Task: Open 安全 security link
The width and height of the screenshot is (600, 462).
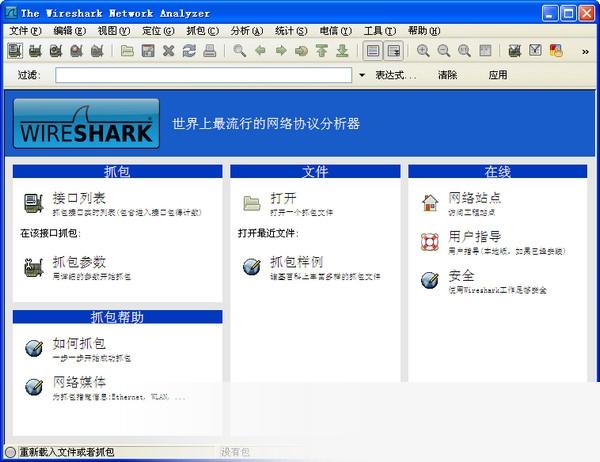Action: pyautogui.click(x=461, y=276)
